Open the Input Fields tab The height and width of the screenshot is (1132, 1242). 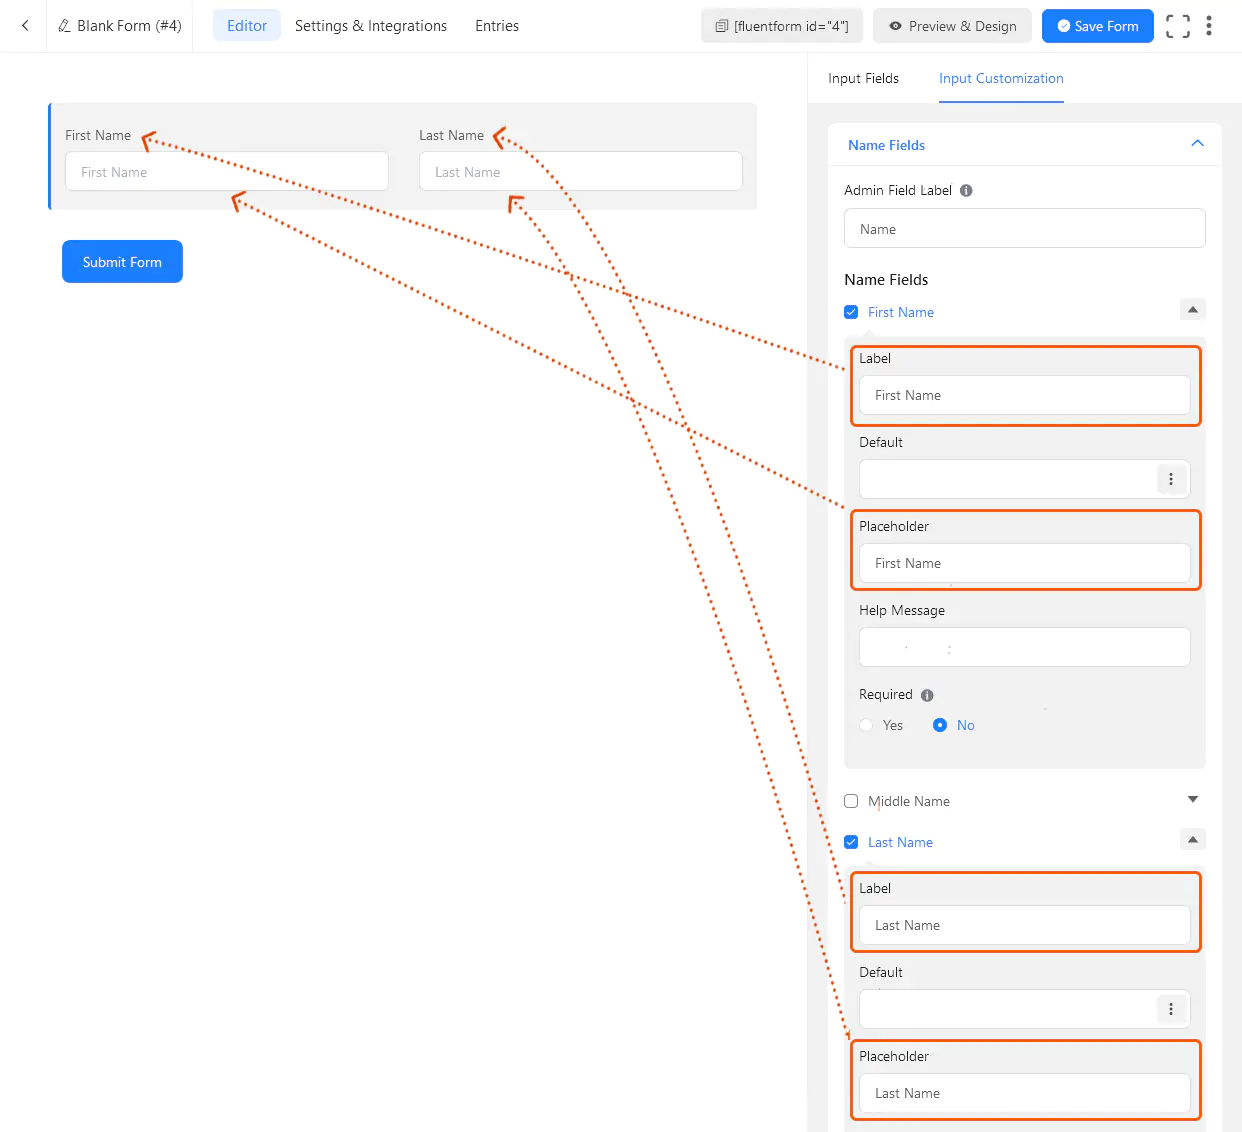tap(863, 78)
